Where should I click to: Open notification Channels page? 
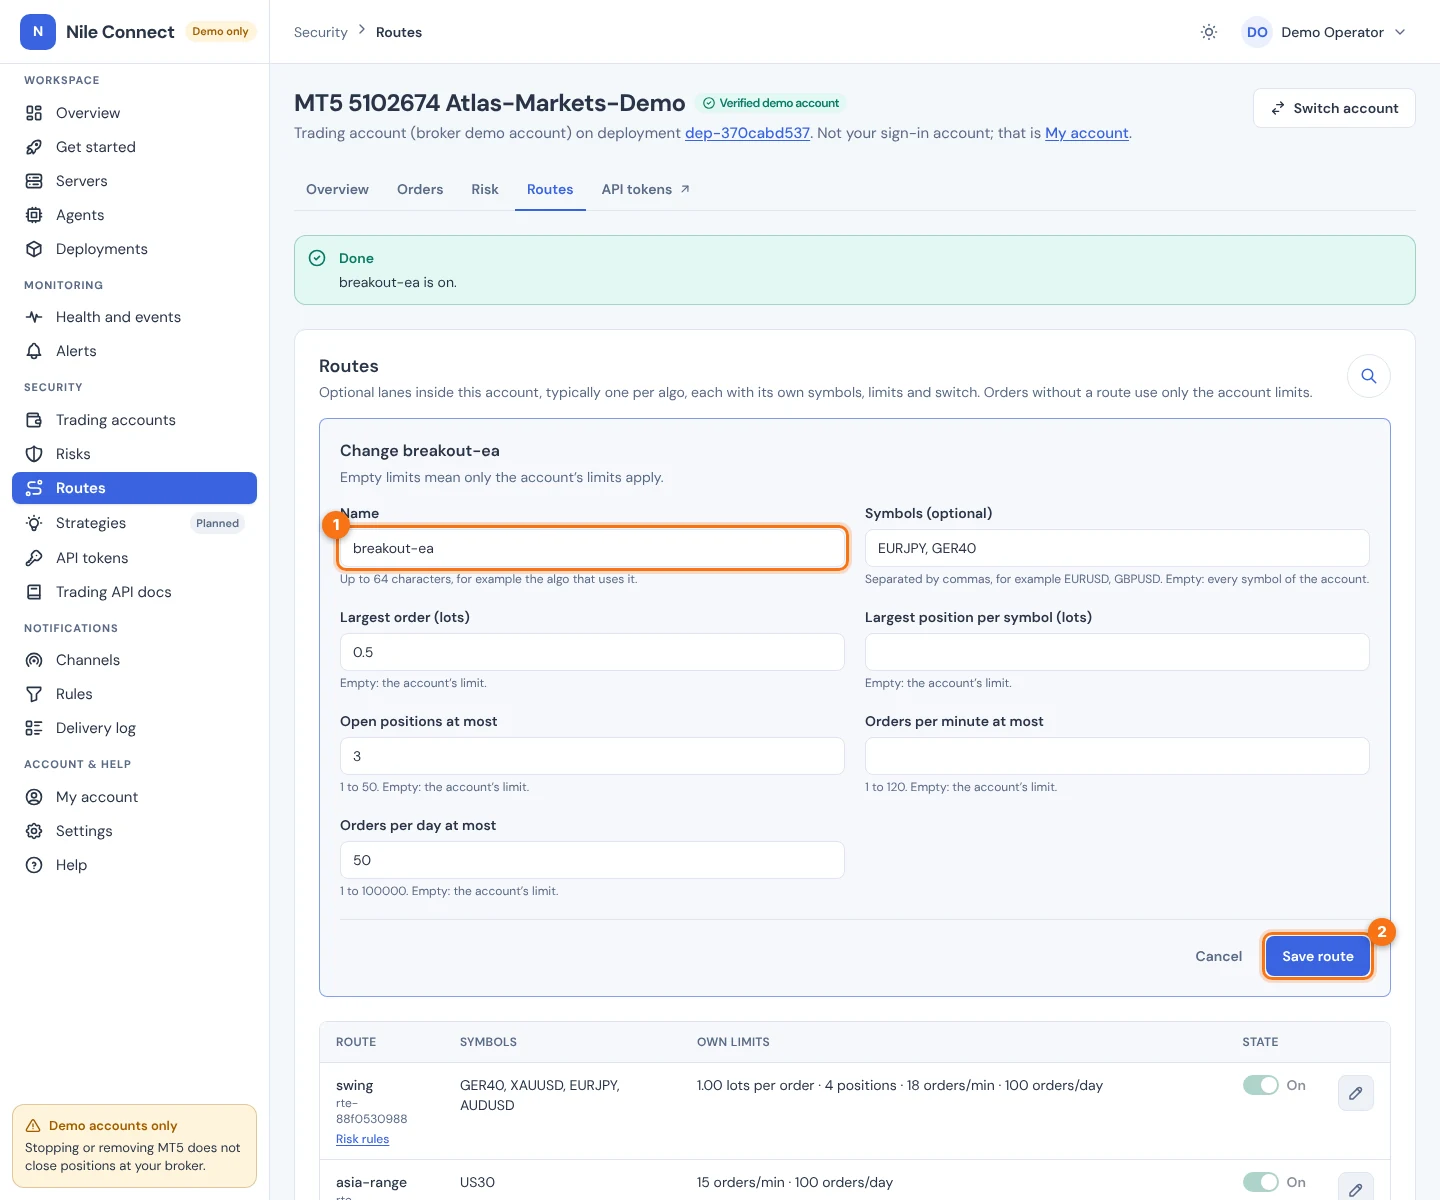[x=134, y=660]
